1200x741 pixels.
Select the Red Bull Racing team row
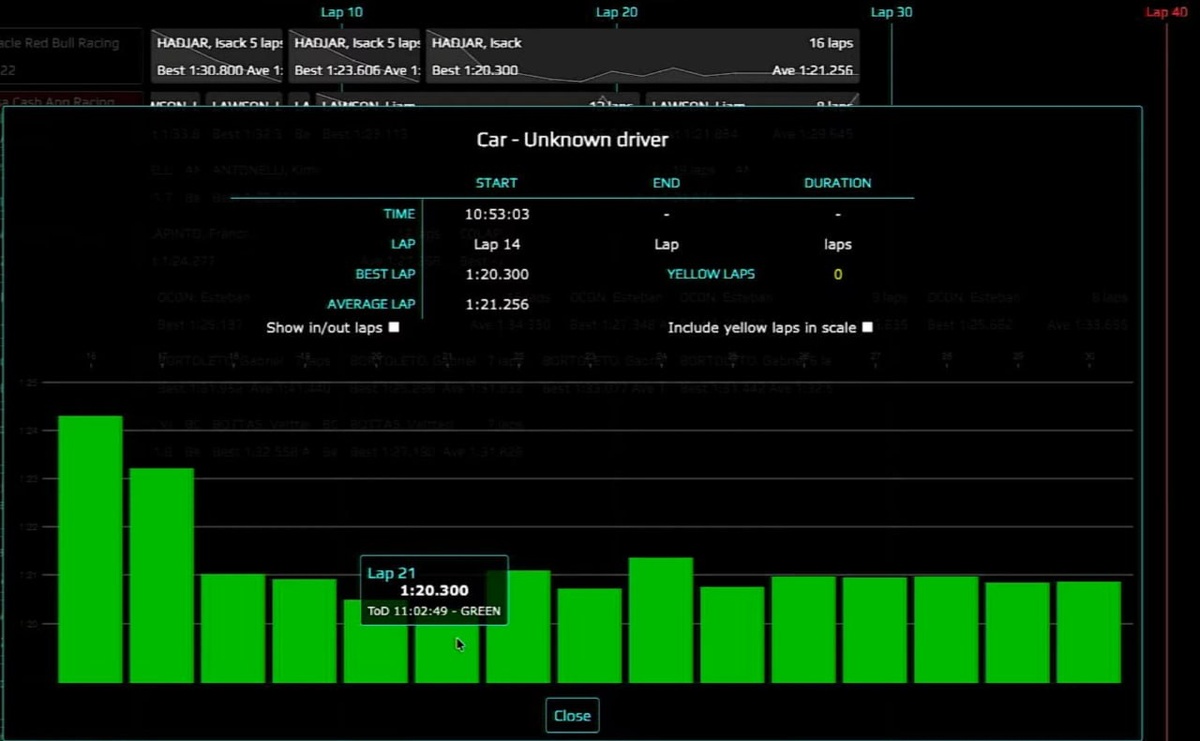point(71,56)
